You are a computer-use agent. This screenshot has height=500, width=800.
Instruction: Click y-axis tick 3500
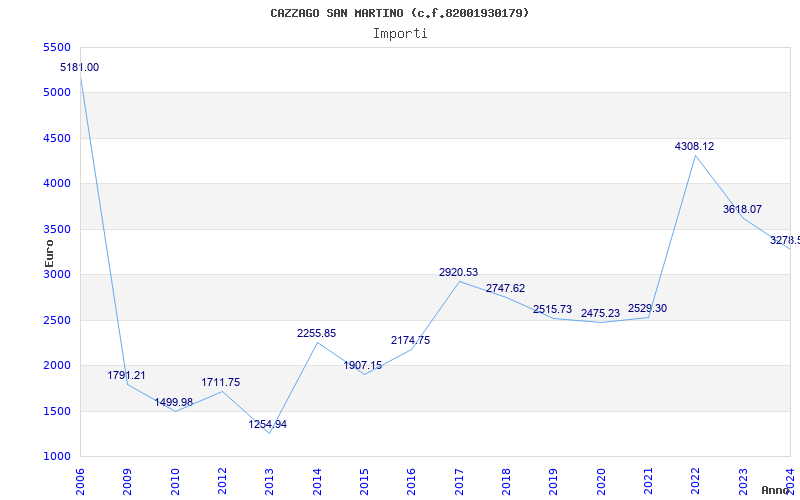(57, 230)
